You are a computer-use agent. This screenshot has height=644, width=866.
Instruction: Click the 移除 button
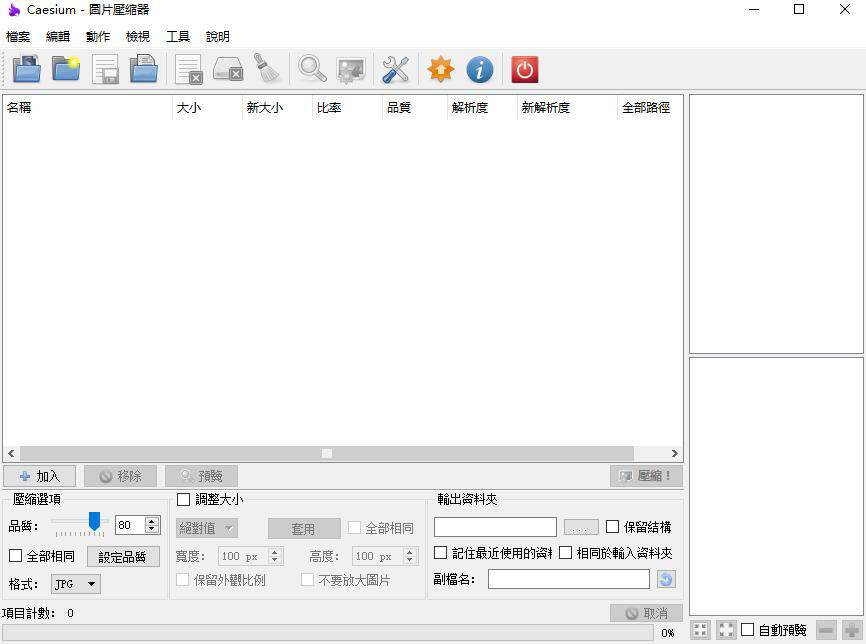pyautogui.click(x=120, y=476)
